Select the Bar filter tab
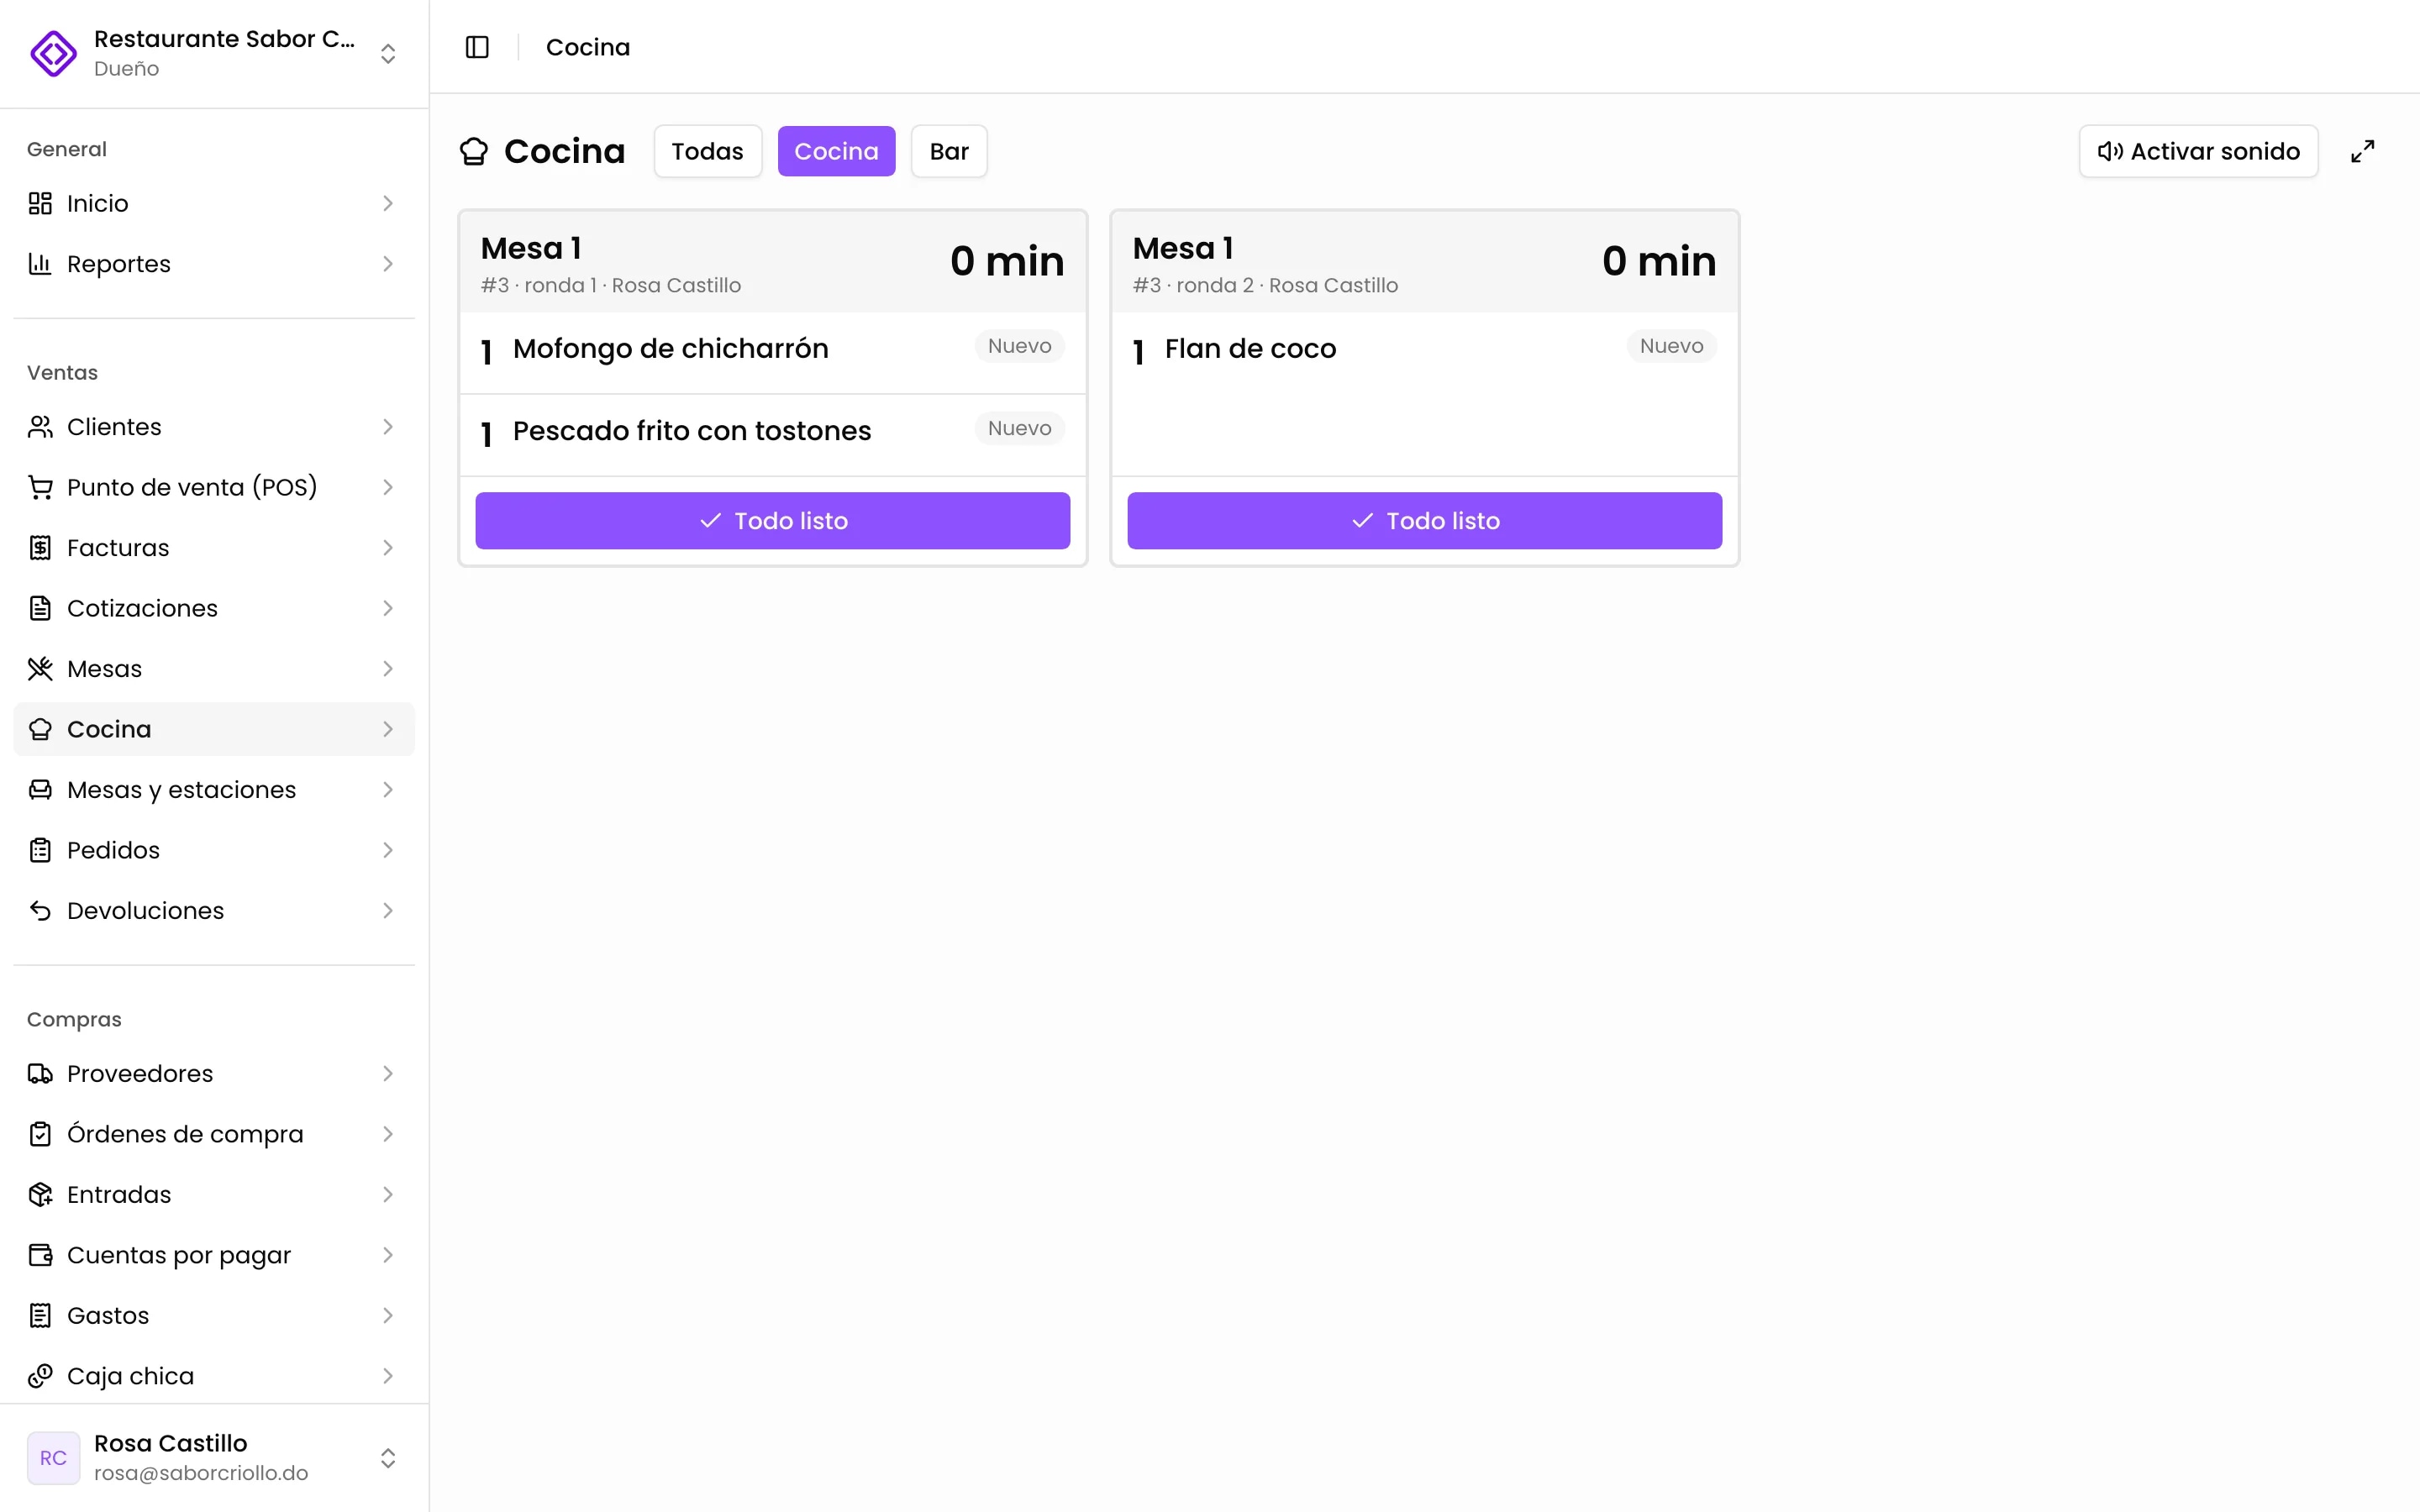This screenshot has height=1512, width=2420. click(949, 151)
